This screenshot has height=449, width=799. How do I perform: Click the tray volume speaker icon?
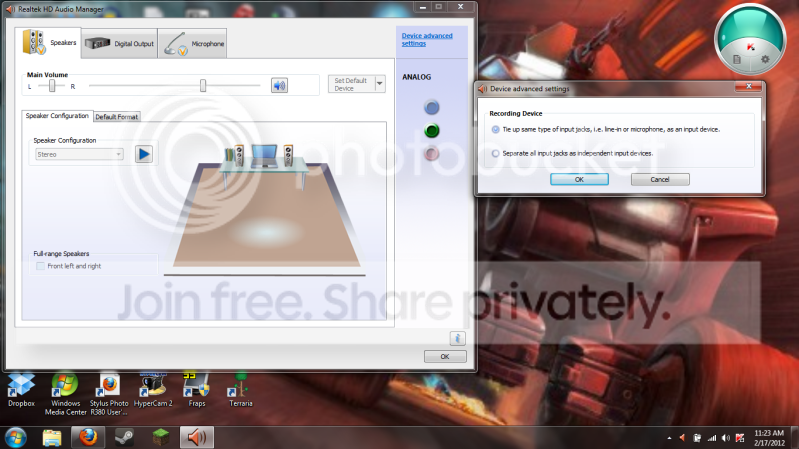point(726,438)
